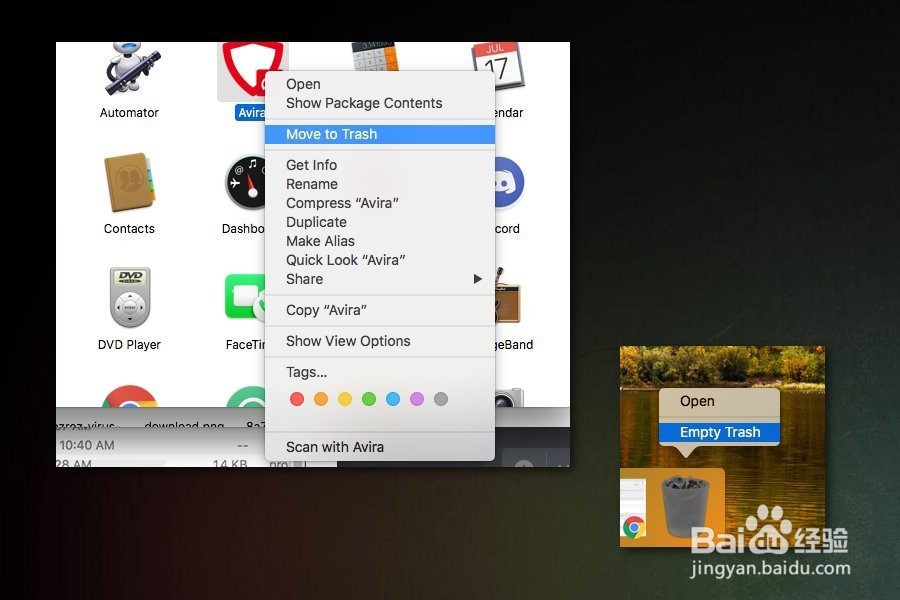Viewport: 900px width, 600px height.
Task: Apply the yellow tag color
Action: tap(345, 399)
